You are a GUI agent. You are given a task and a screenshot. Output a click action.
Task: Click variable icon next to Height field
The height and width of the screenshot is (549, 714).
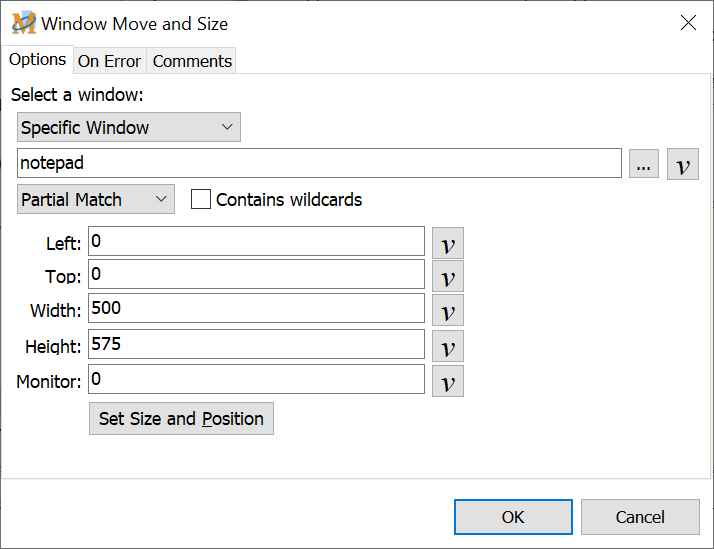448,346
